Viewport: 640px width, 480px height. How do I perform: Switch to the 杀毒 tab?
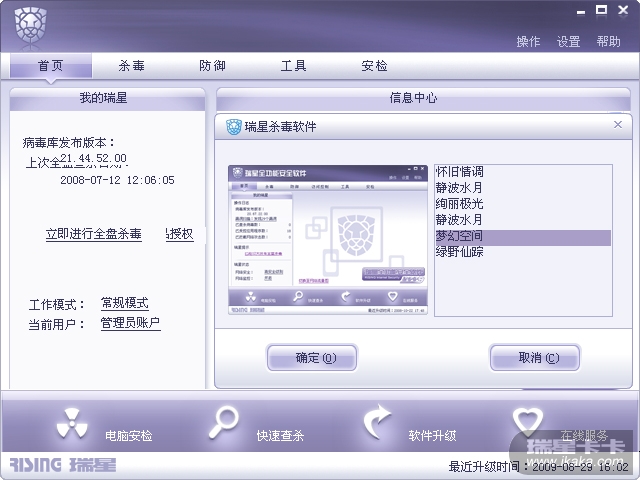pyautogui.click(x=131, y=65)
